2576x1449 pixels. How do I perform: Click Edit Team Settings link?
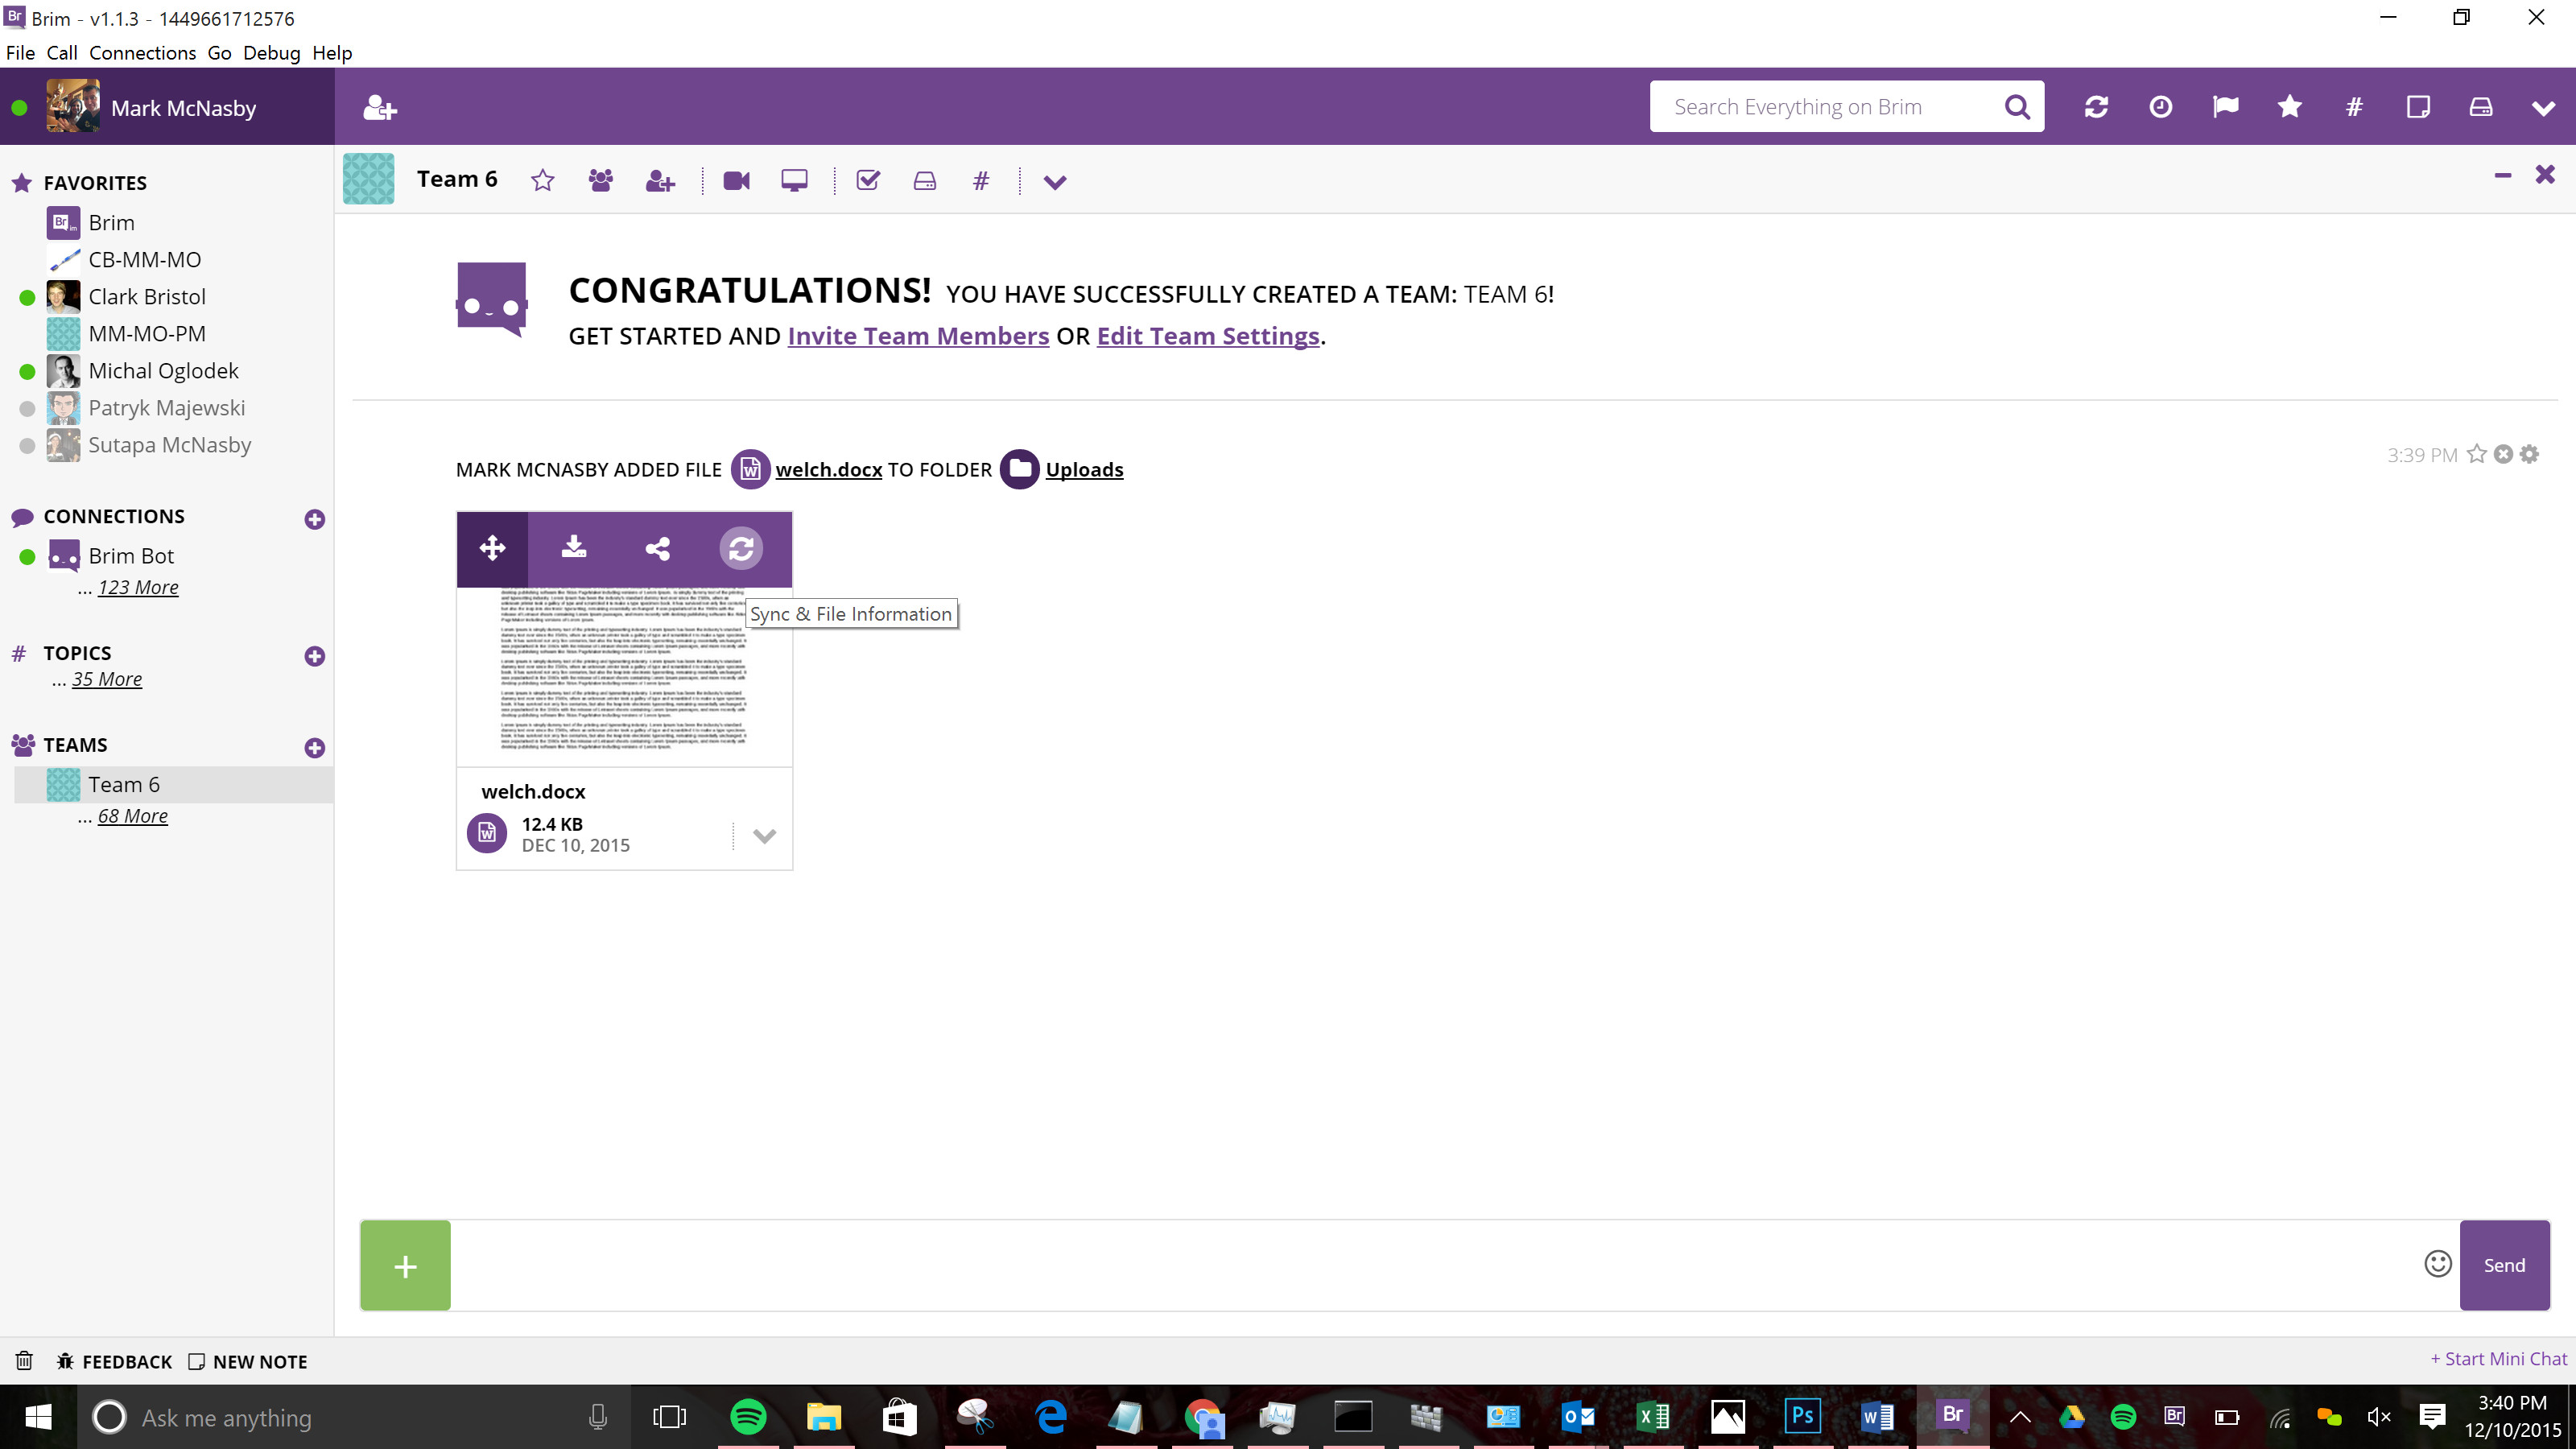pos(1208,336)
